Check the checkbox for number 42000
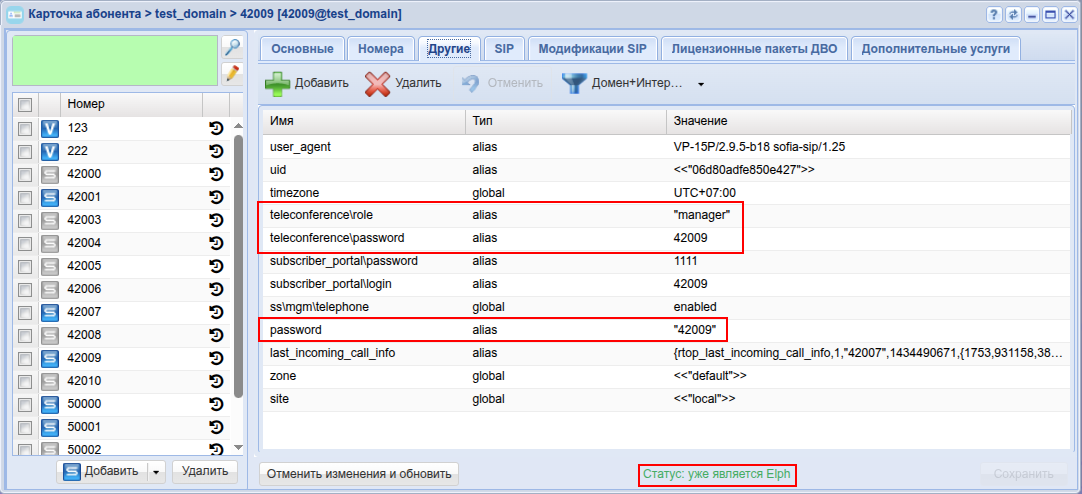This screenshot has height=494, width=1082. coord(26,175)
